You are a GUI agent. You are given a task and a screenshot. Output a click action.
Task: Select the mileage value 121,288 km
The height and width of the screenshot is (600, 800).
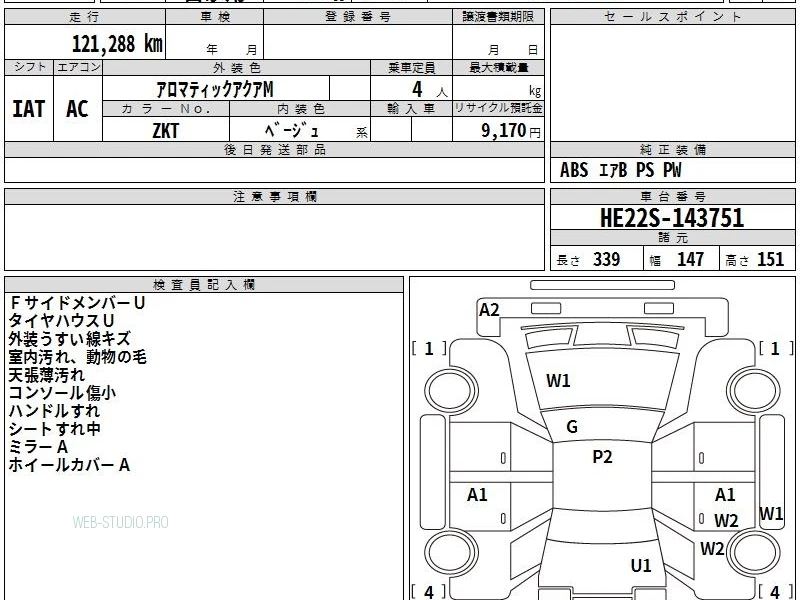117,43
